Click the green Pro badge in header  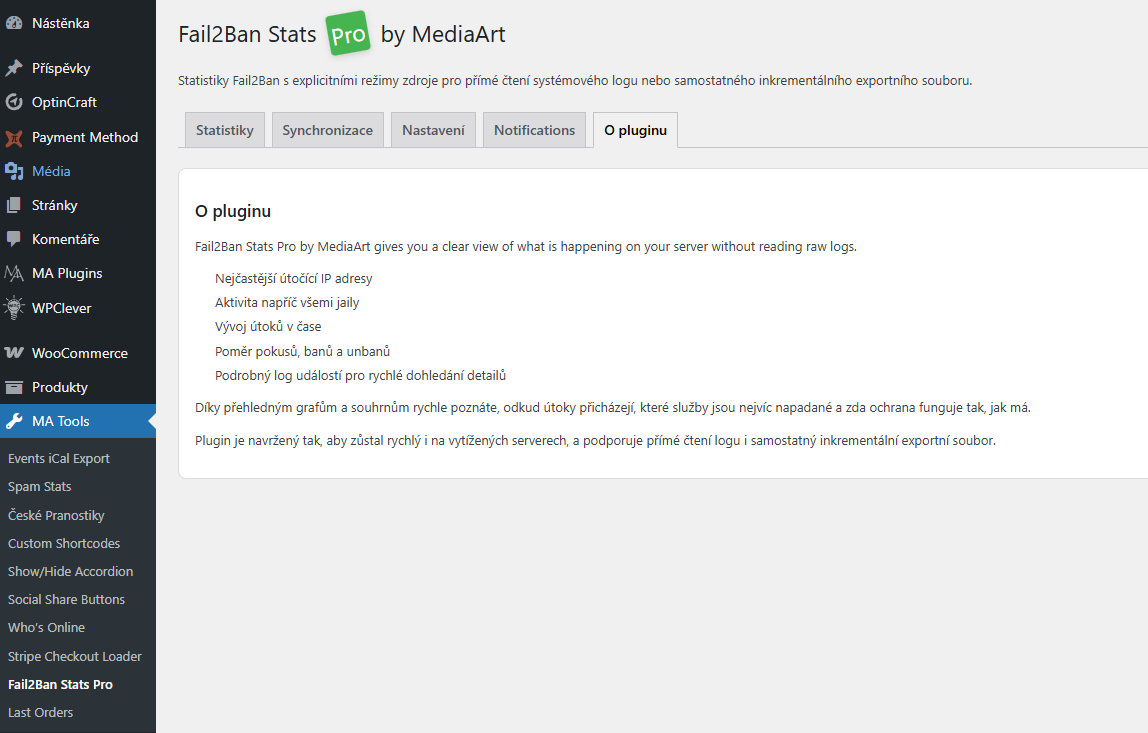coord(348,34)
